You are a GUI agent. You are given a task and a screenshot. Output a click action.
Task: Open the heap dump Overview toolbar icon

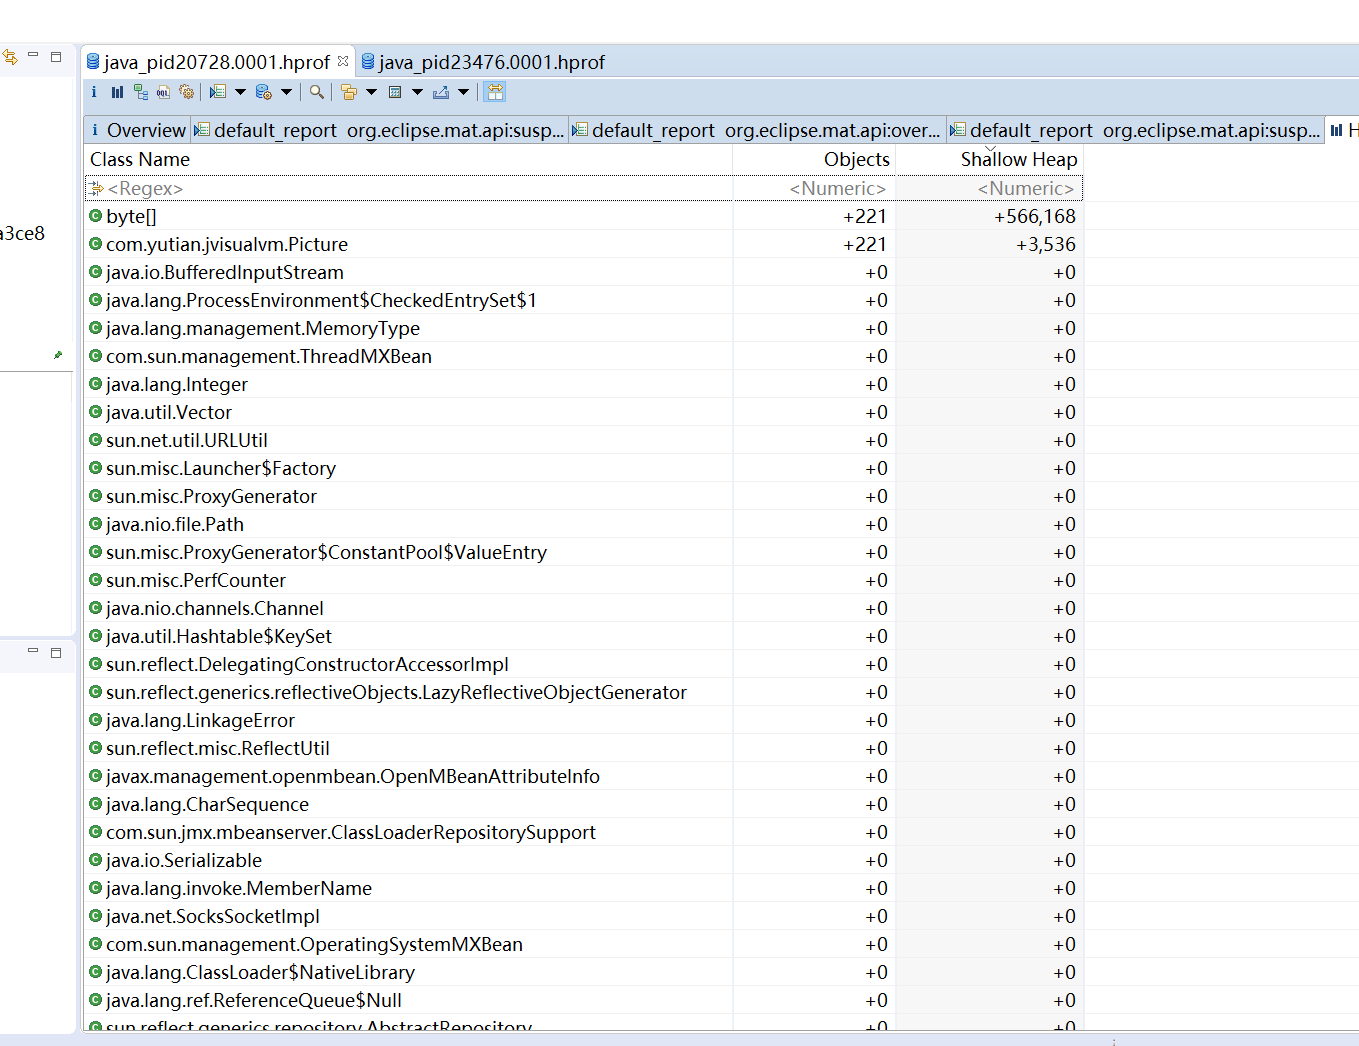click(94, 92)
